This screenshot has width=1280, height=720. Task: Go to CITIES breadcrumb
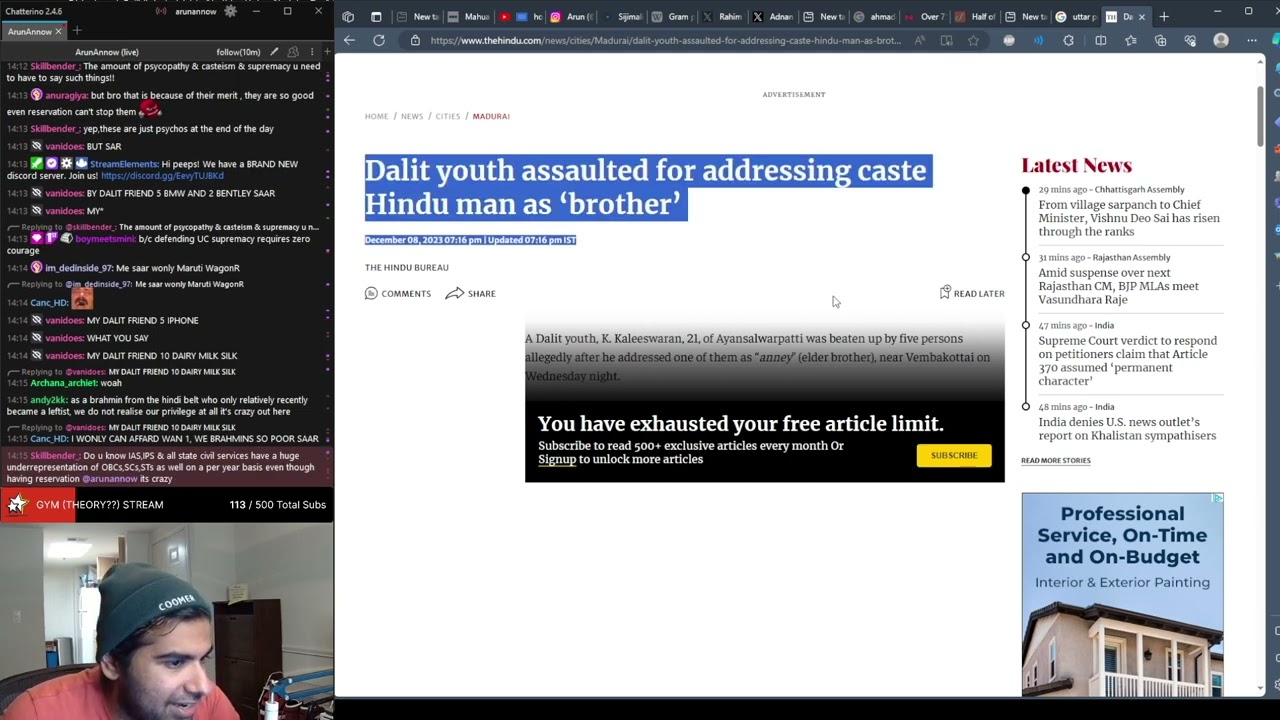tap(447, 116)
